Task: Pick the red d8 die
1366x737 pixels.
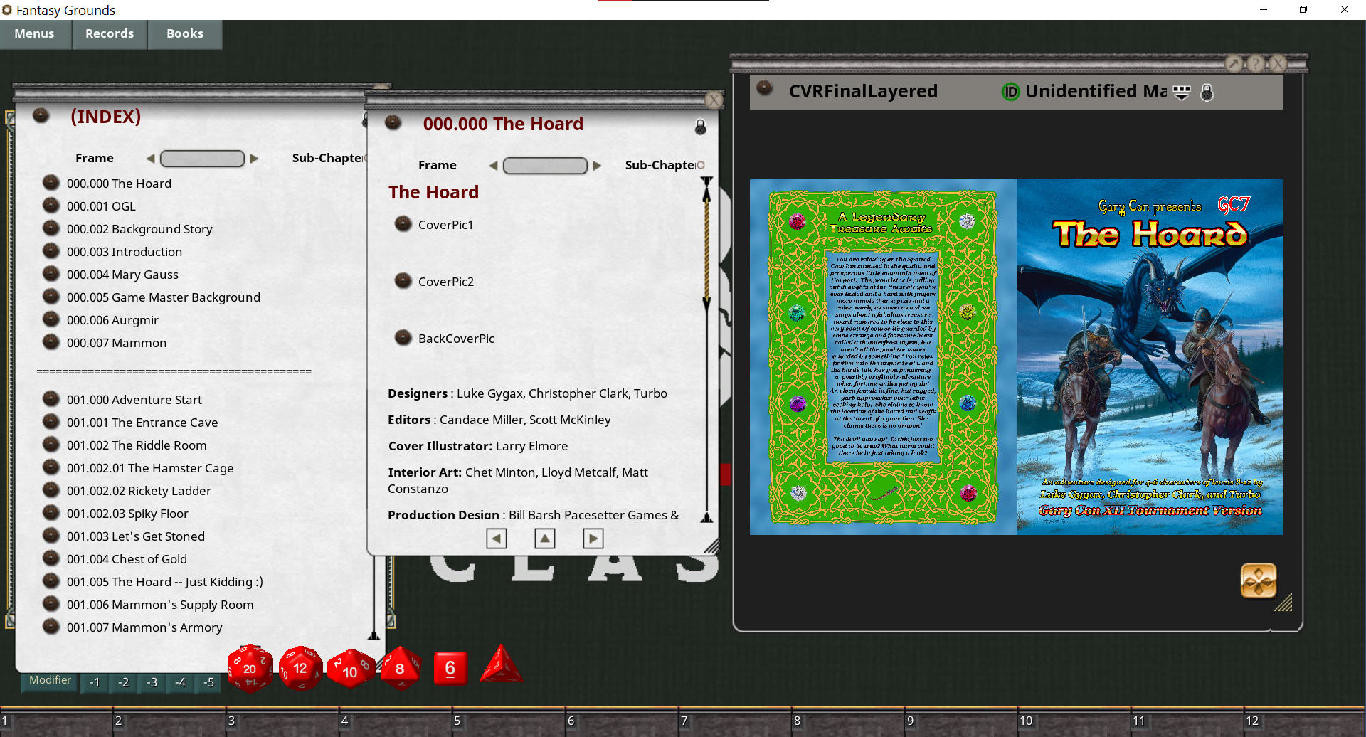Action: coord(400,668)
